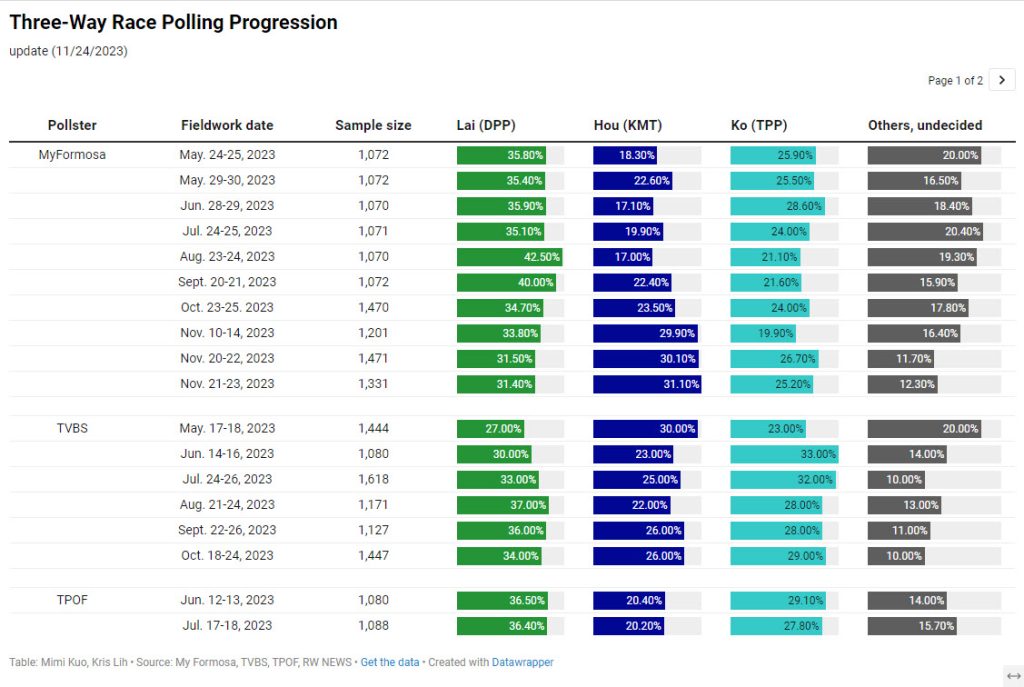
Task: Click the "Page 1 of 2" indicator
Action: tap(955, 81)
